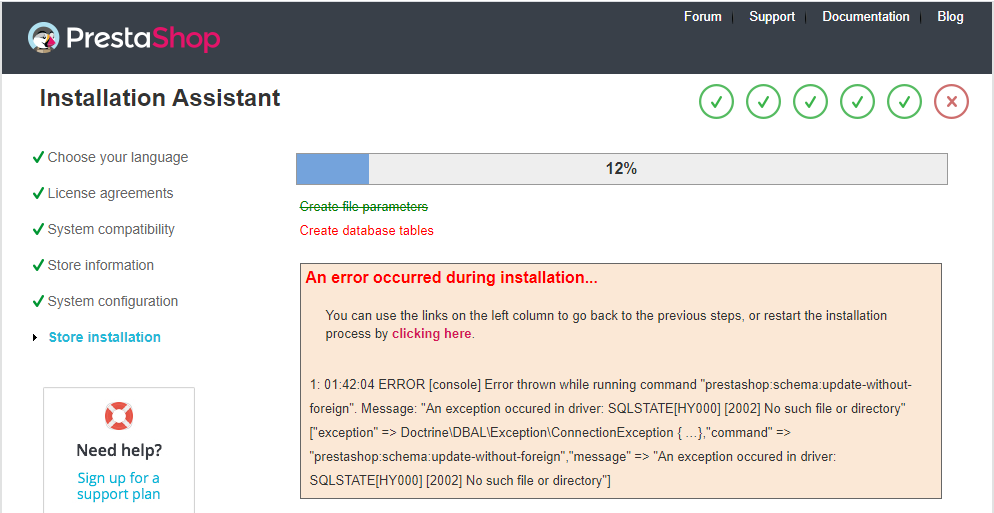Open the Documentation link
The width and height of the screenshot is (994, 513).
pyautogui.click(x=865, y=16)
